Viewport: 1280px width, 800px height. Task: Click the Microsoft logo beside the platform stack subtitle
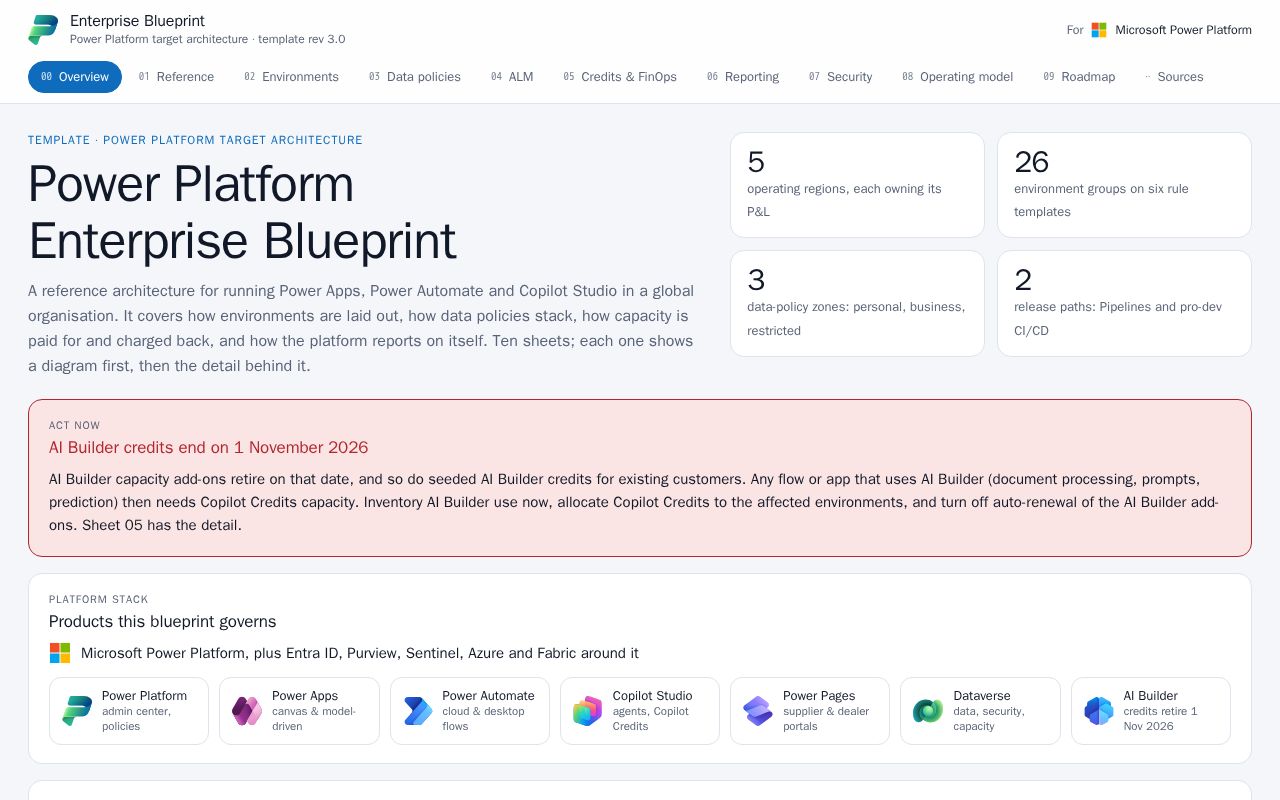click(x=60, y=653)
